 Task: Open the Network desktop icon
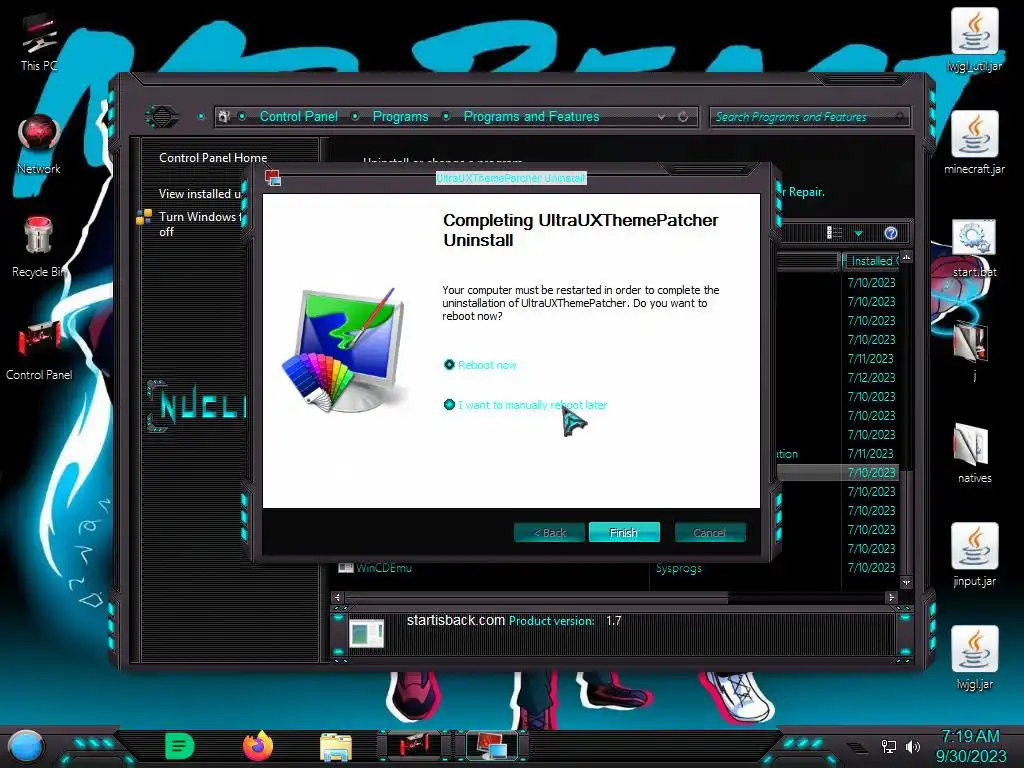(x=39, y=145)
